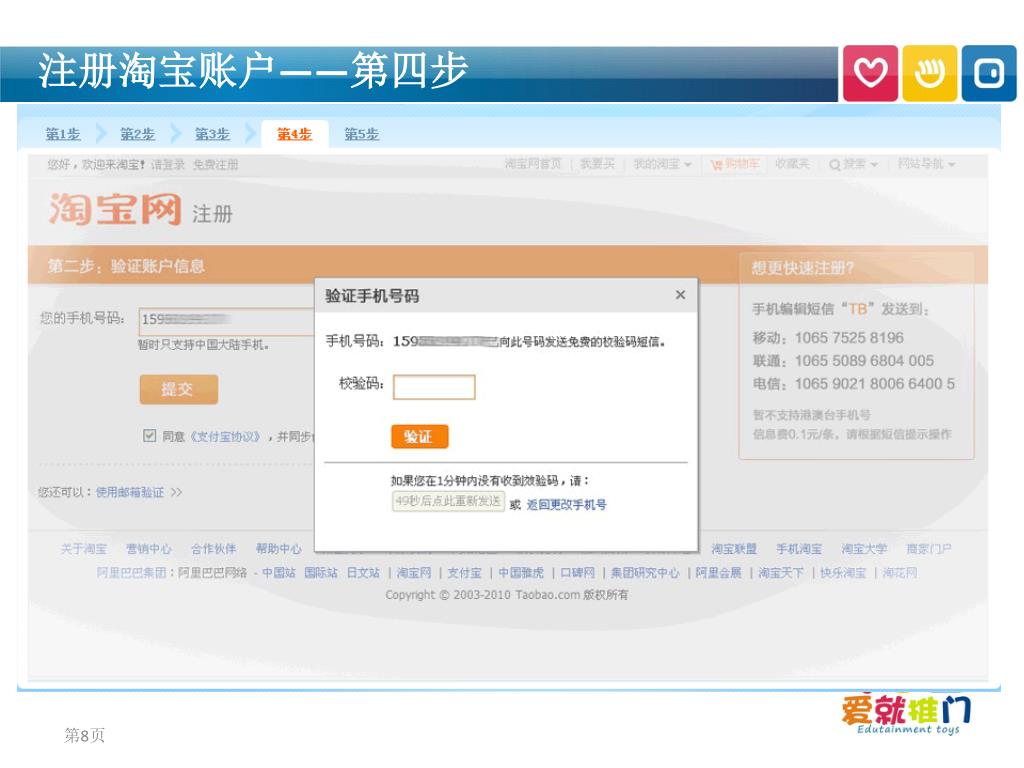Screen dimensions: 1024x768
Task: Toggle the 同意《支付宝协议》 checkbox
Action: point(150,436)
